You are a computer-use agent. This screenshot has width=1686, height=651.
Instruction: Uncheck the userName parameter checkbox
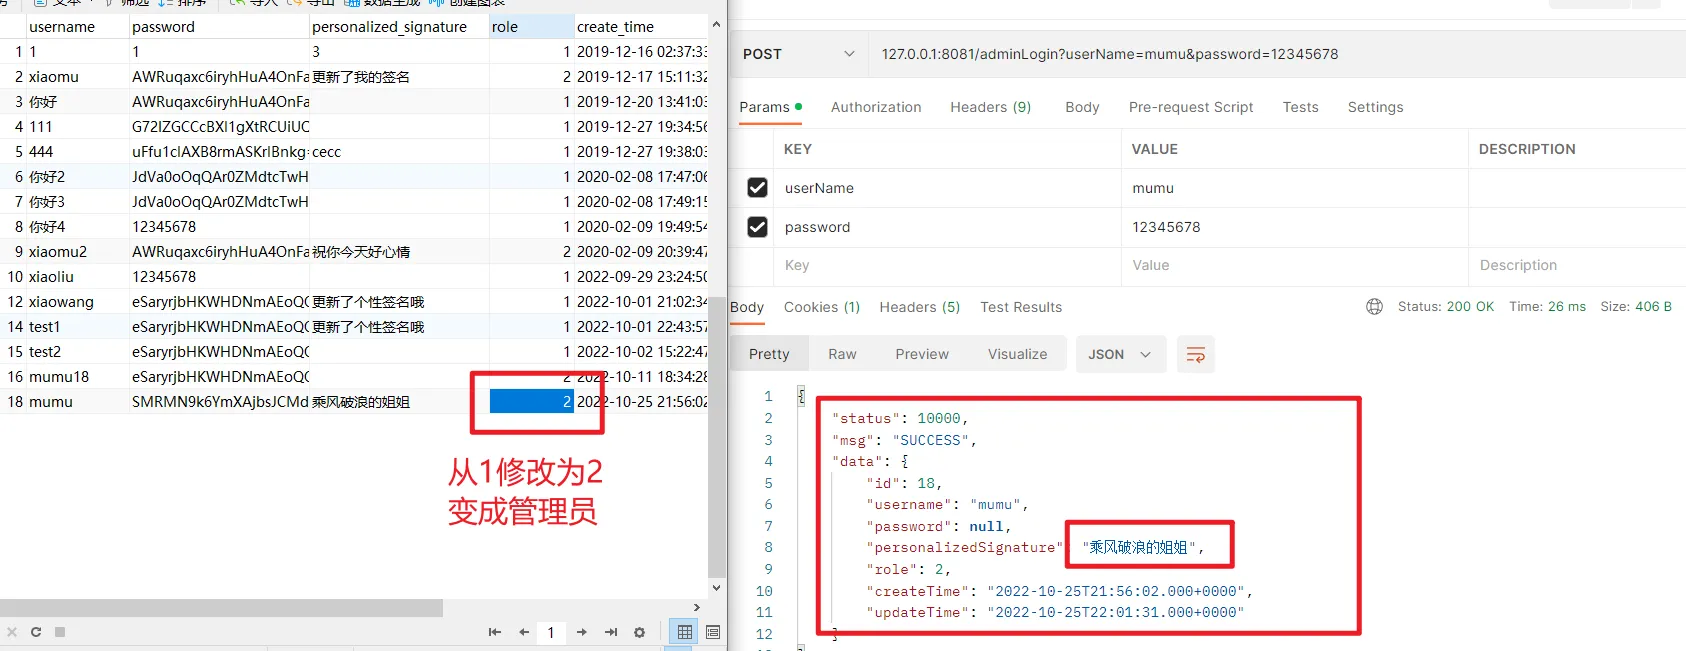pos(758,188)
